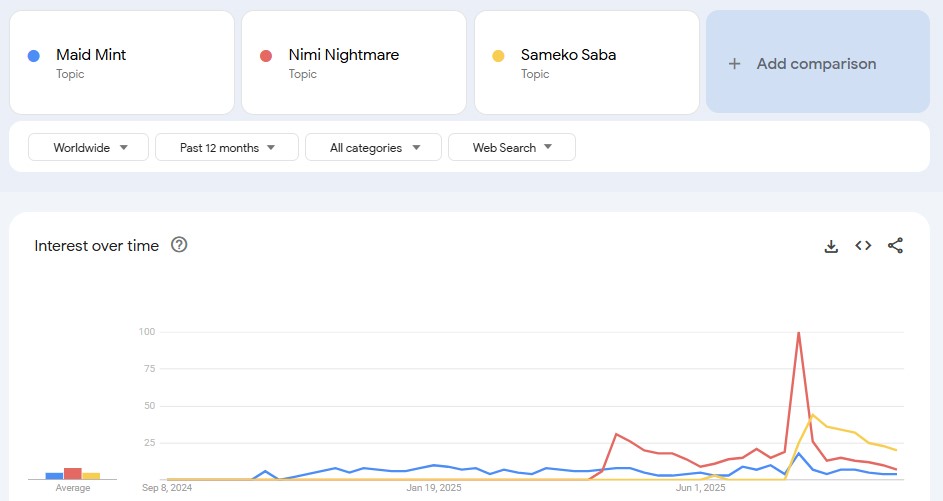The height and width of the screenshot is (501, 943).
Task: Share the Interest over time chart
Action: click(x=895, y=246)
